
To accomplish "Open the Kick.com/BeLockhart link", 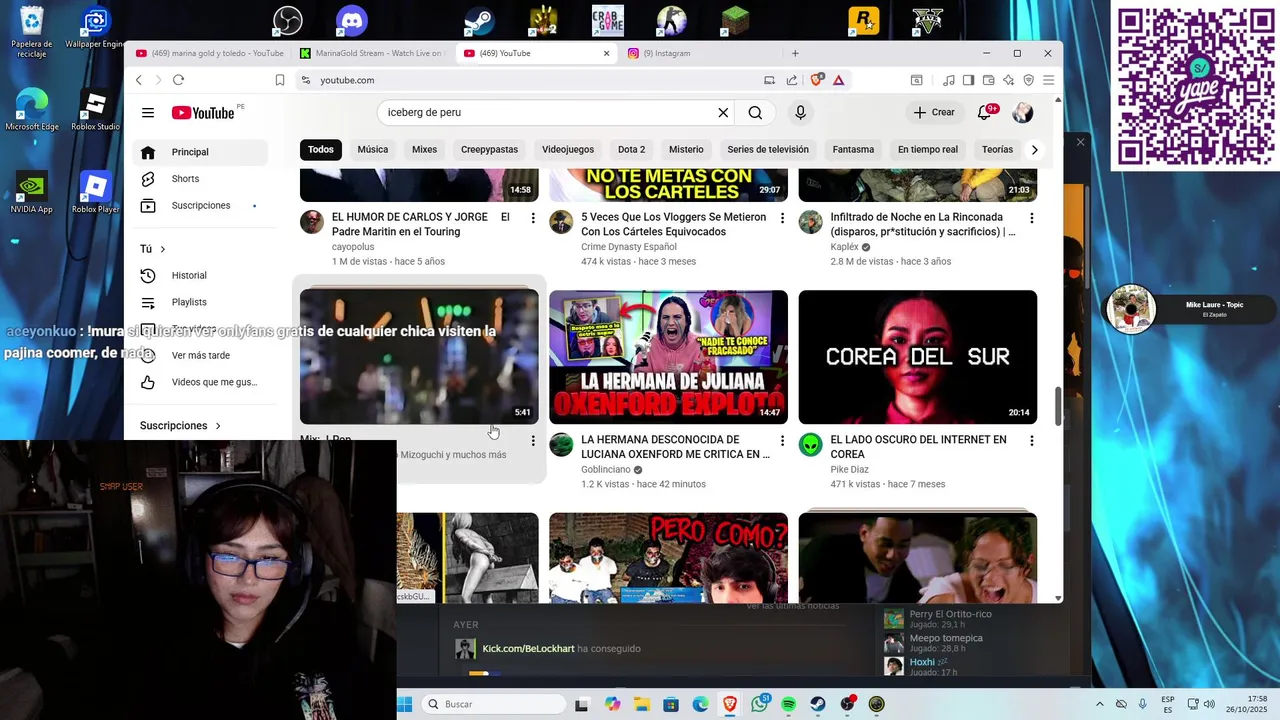I will 529,649.
